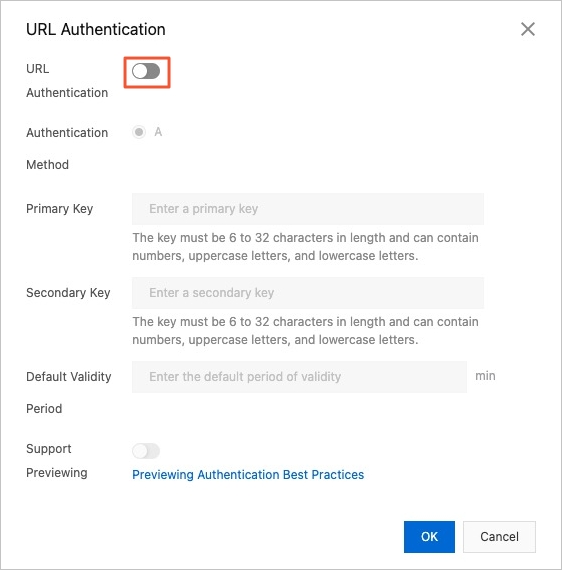Click the Authentication Method label
Viewport: 562px width, 570px height.
67,149
